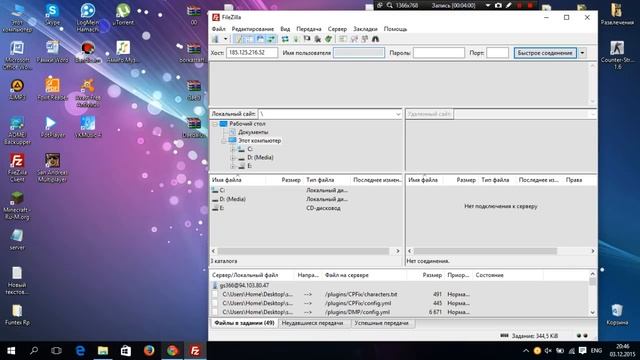The height and width of the screenshot is (360, 640).
Task: Open Firefox from the taskbar
Action: click(x=149, y=351)
